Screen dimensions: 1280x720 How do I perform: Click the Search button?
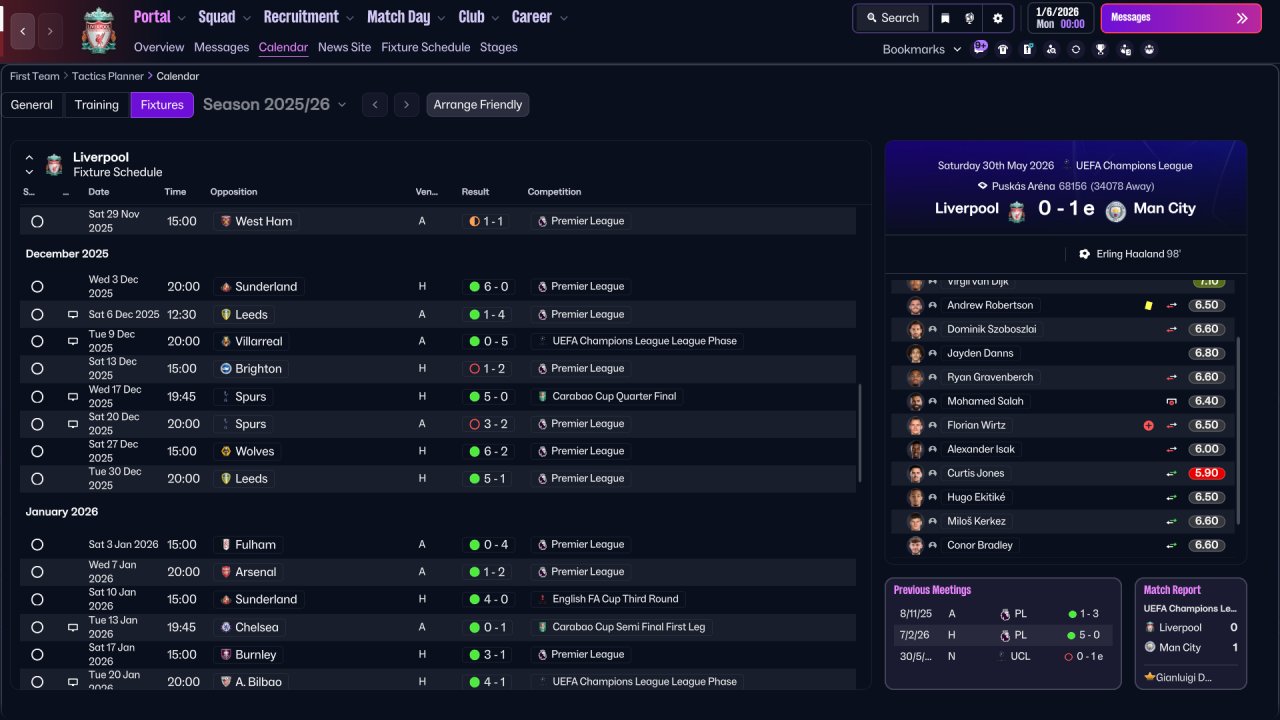point(892,18)
